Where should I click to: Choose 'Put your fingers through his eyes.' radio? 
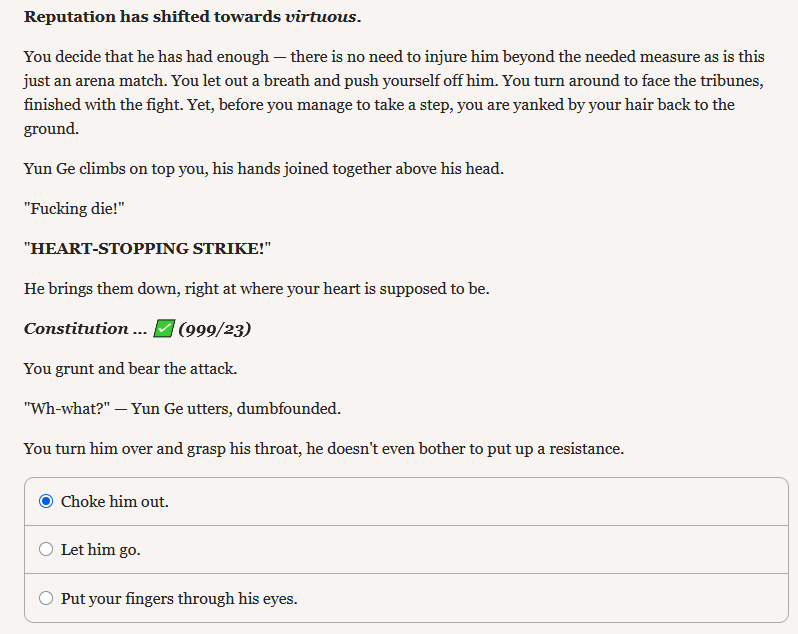pyautogui.click(x=46, y=598)
